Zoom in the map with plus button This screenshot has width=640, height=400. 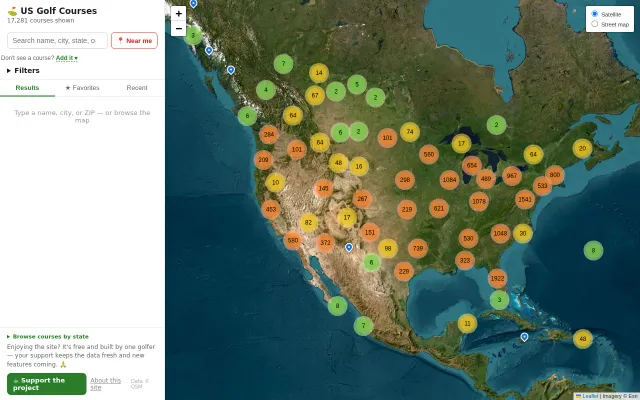(x=178, y=13)
